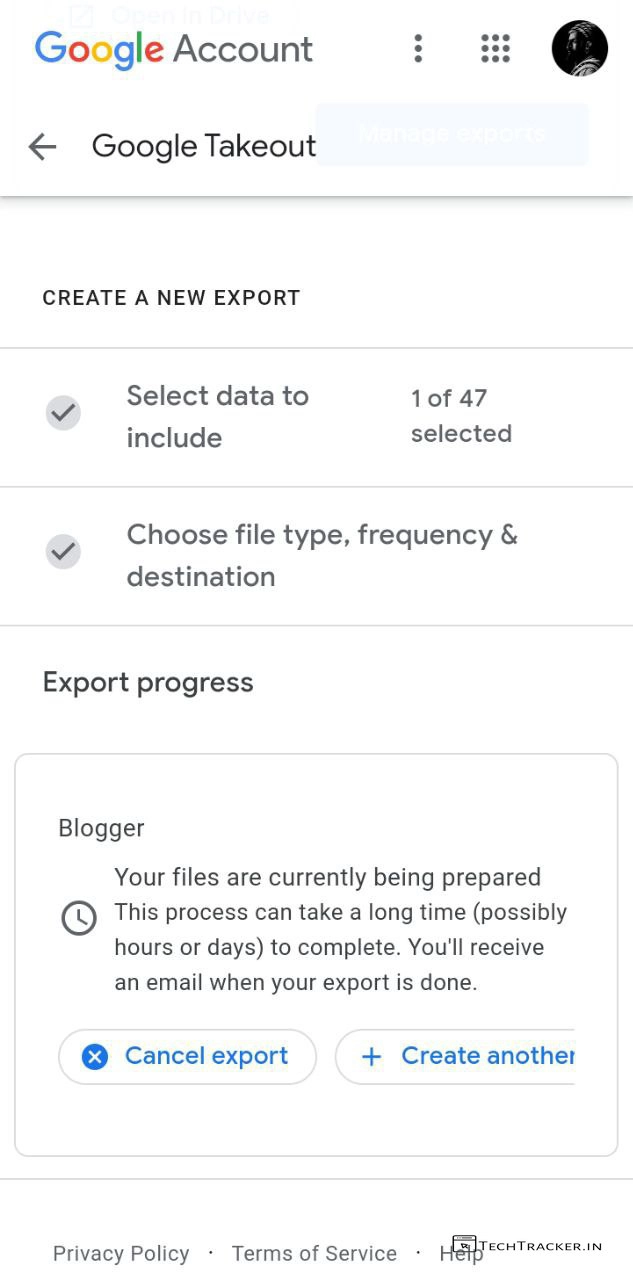Click the X icon on Cancel export

pos(95,1056)
